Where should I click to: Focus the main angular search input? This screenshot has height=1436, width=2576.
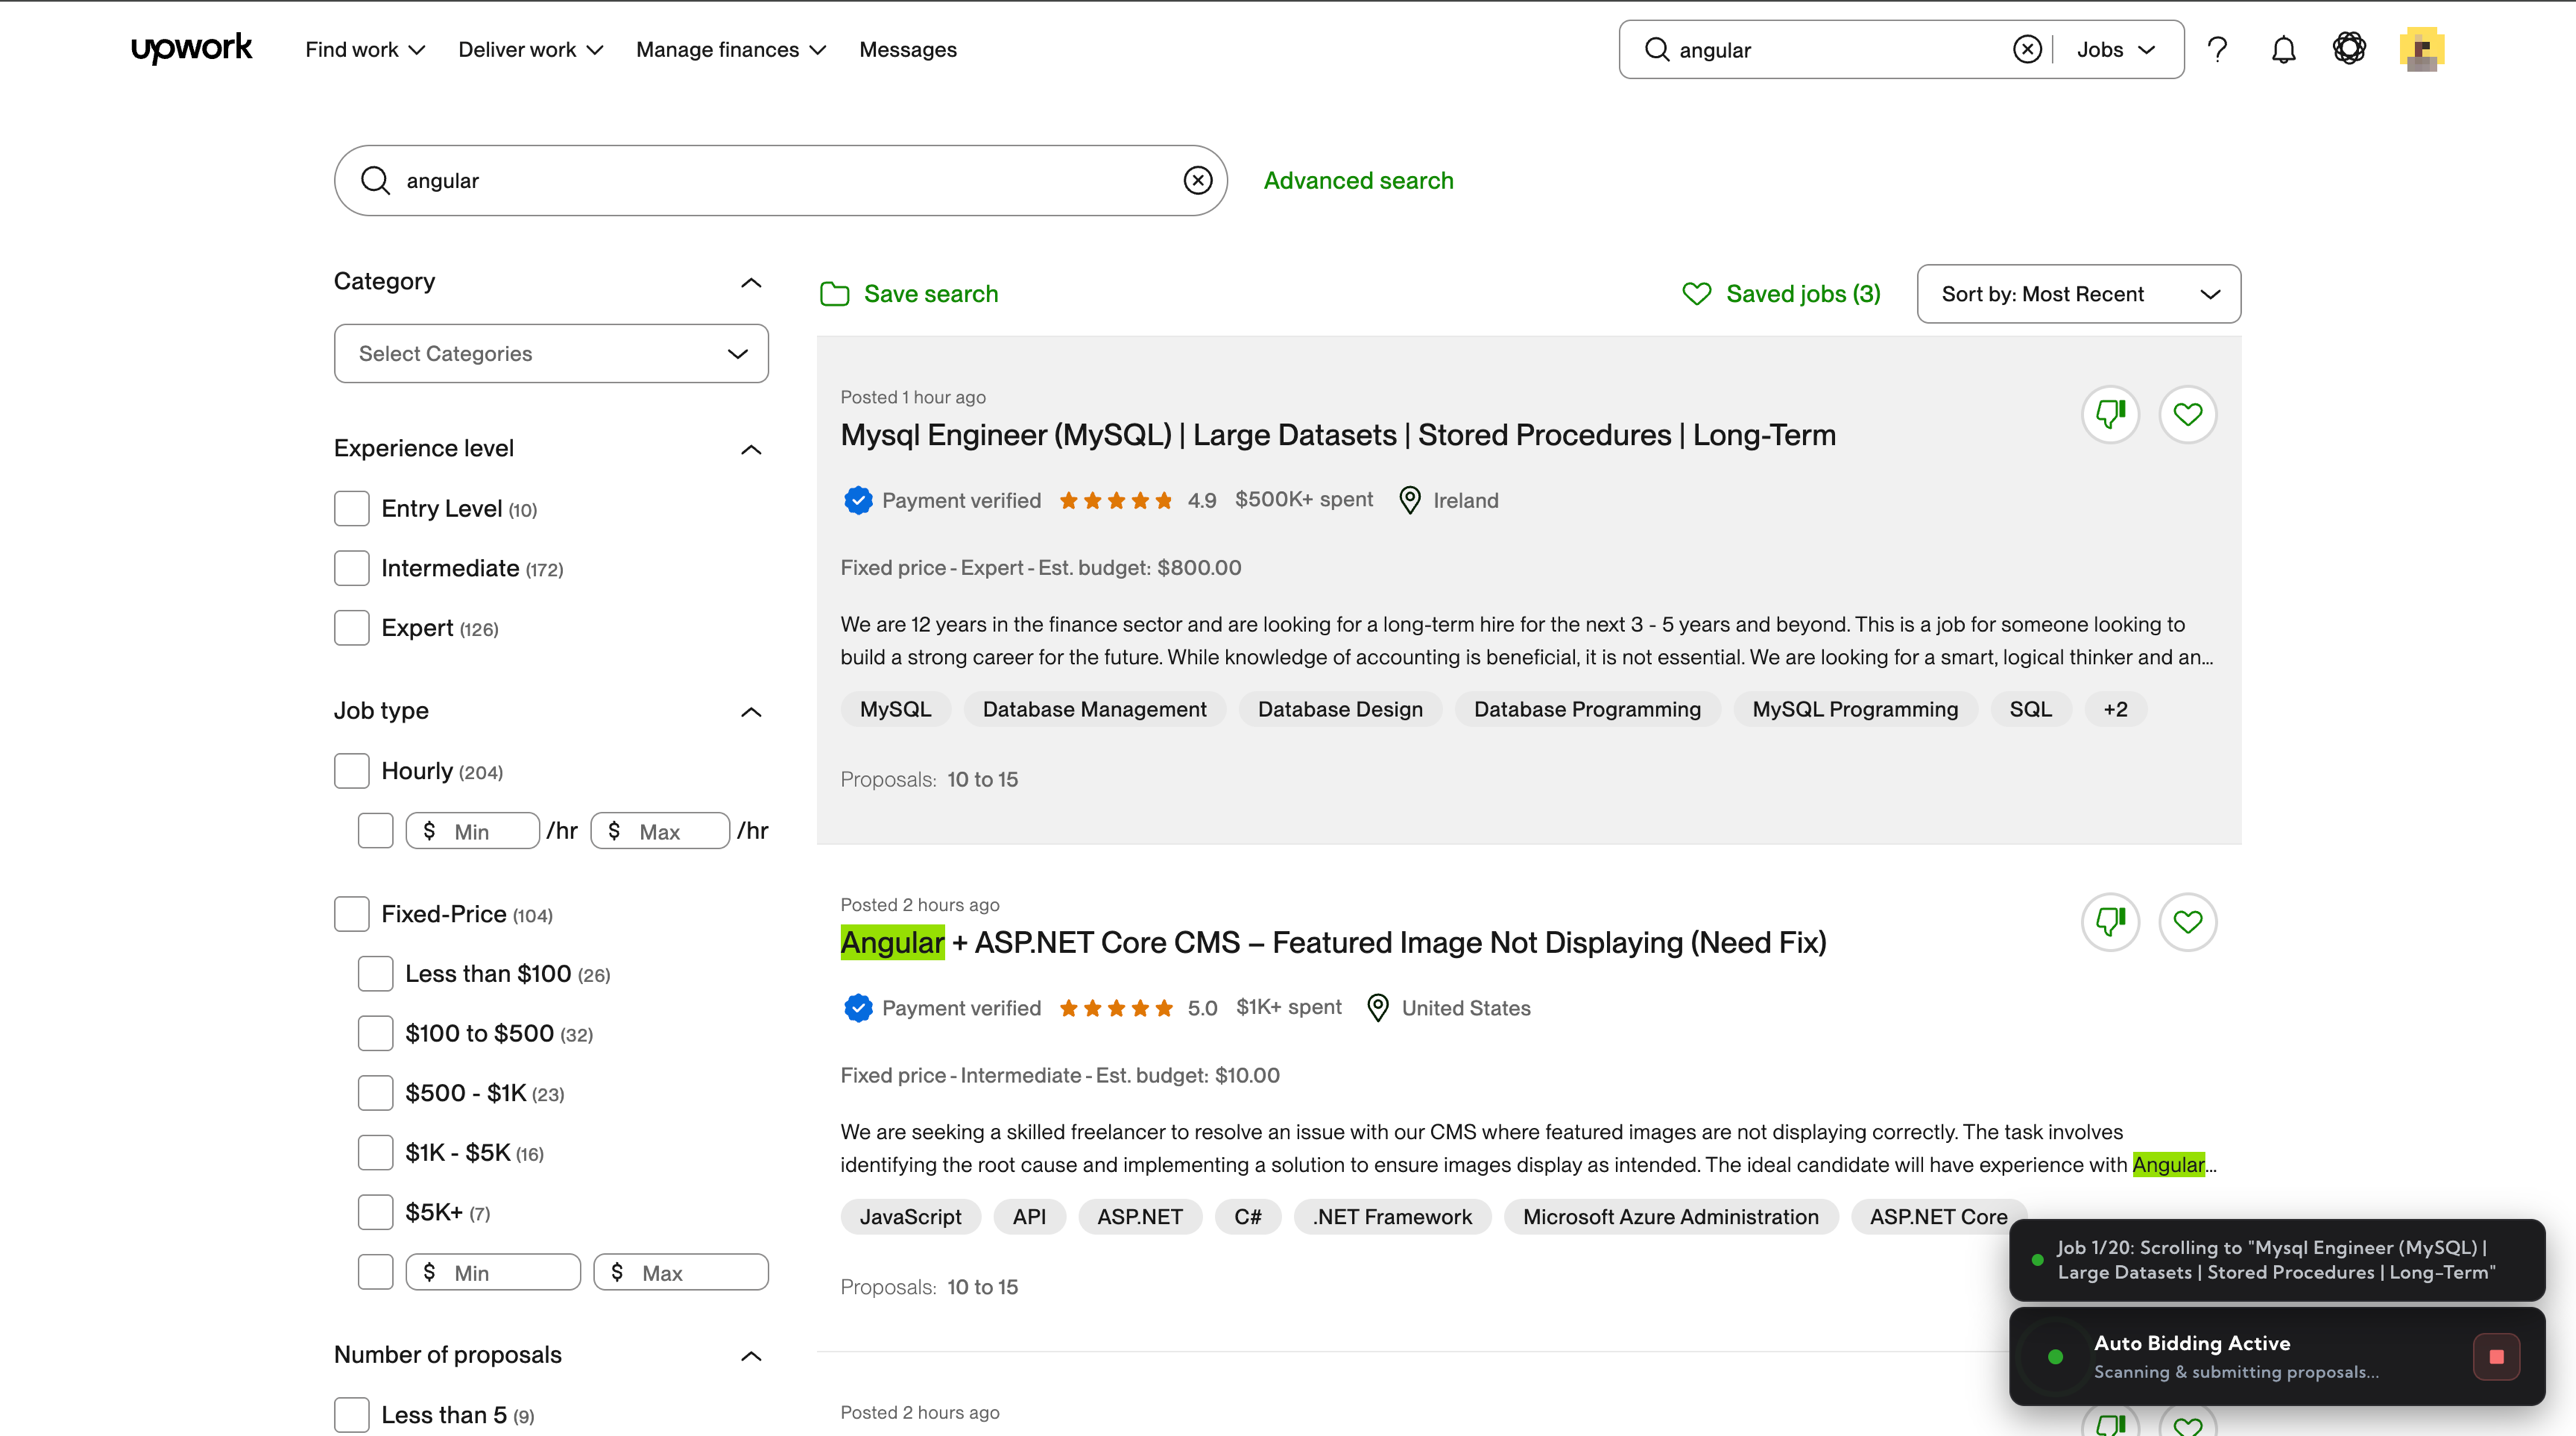tap(780, 180)
